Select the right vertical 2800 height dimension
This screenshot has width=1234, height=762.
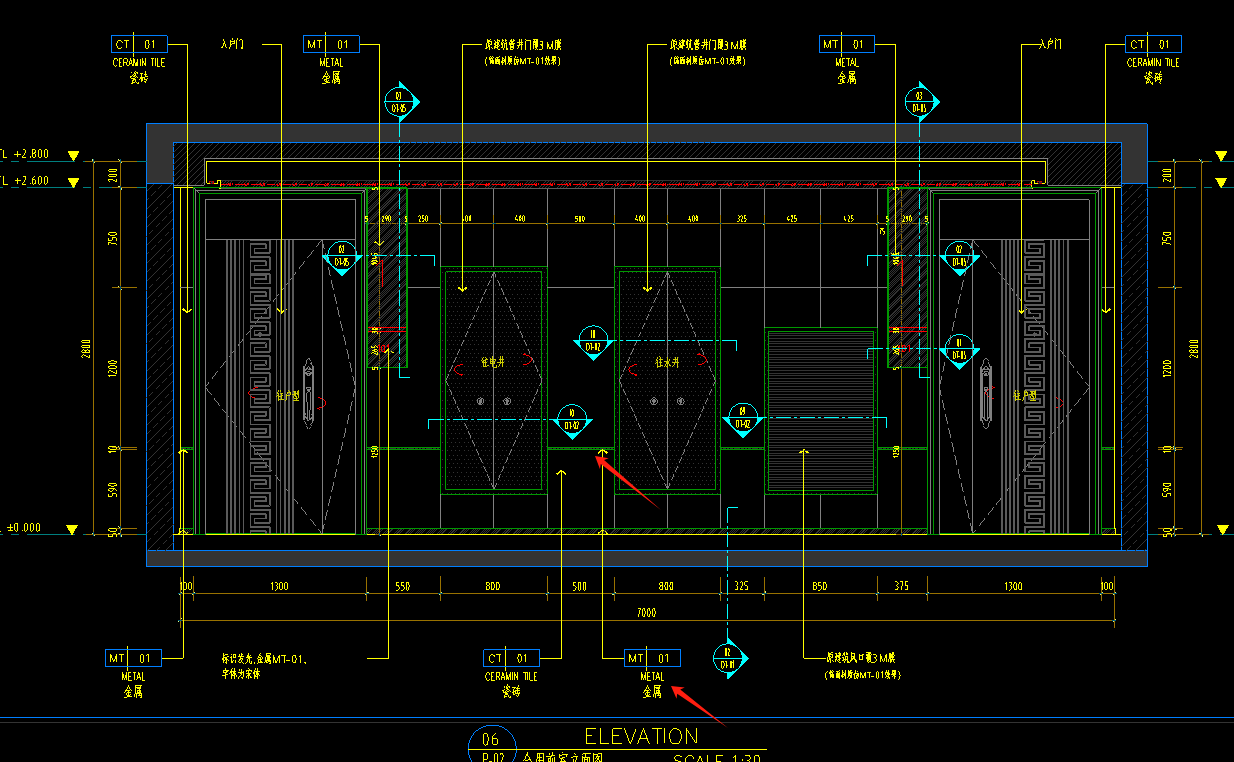1194,349
